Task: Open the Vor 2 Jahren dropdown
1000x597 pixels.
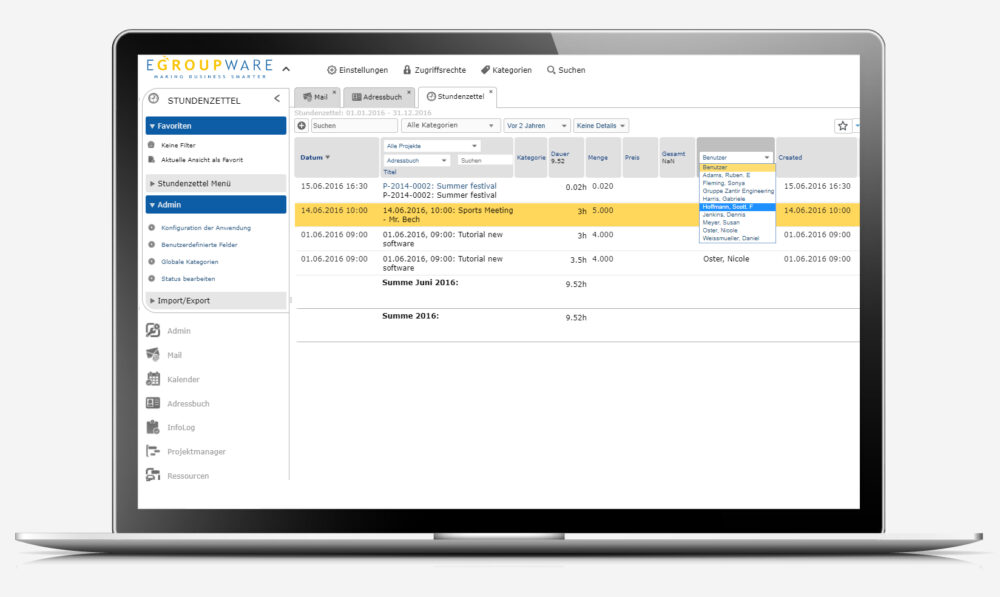Action: [x=537, y=126]
